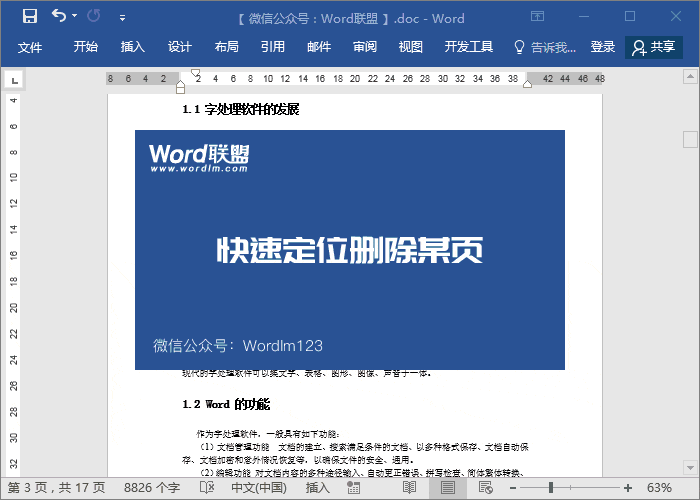Image resolution: width=700 pixels, height=500 pixels.
Task: Click the macro recording icon in status bar
Action: [x=354, y=488]
